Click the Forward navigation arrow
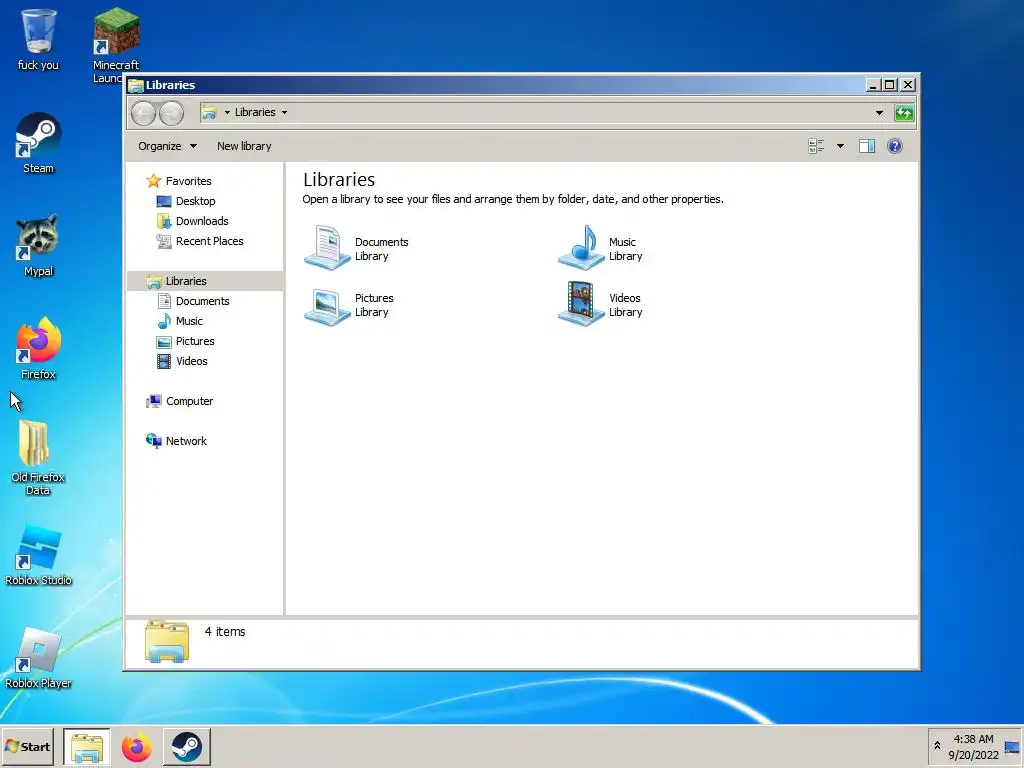The height and width of the screenshot is (768, 1024). 172,113
